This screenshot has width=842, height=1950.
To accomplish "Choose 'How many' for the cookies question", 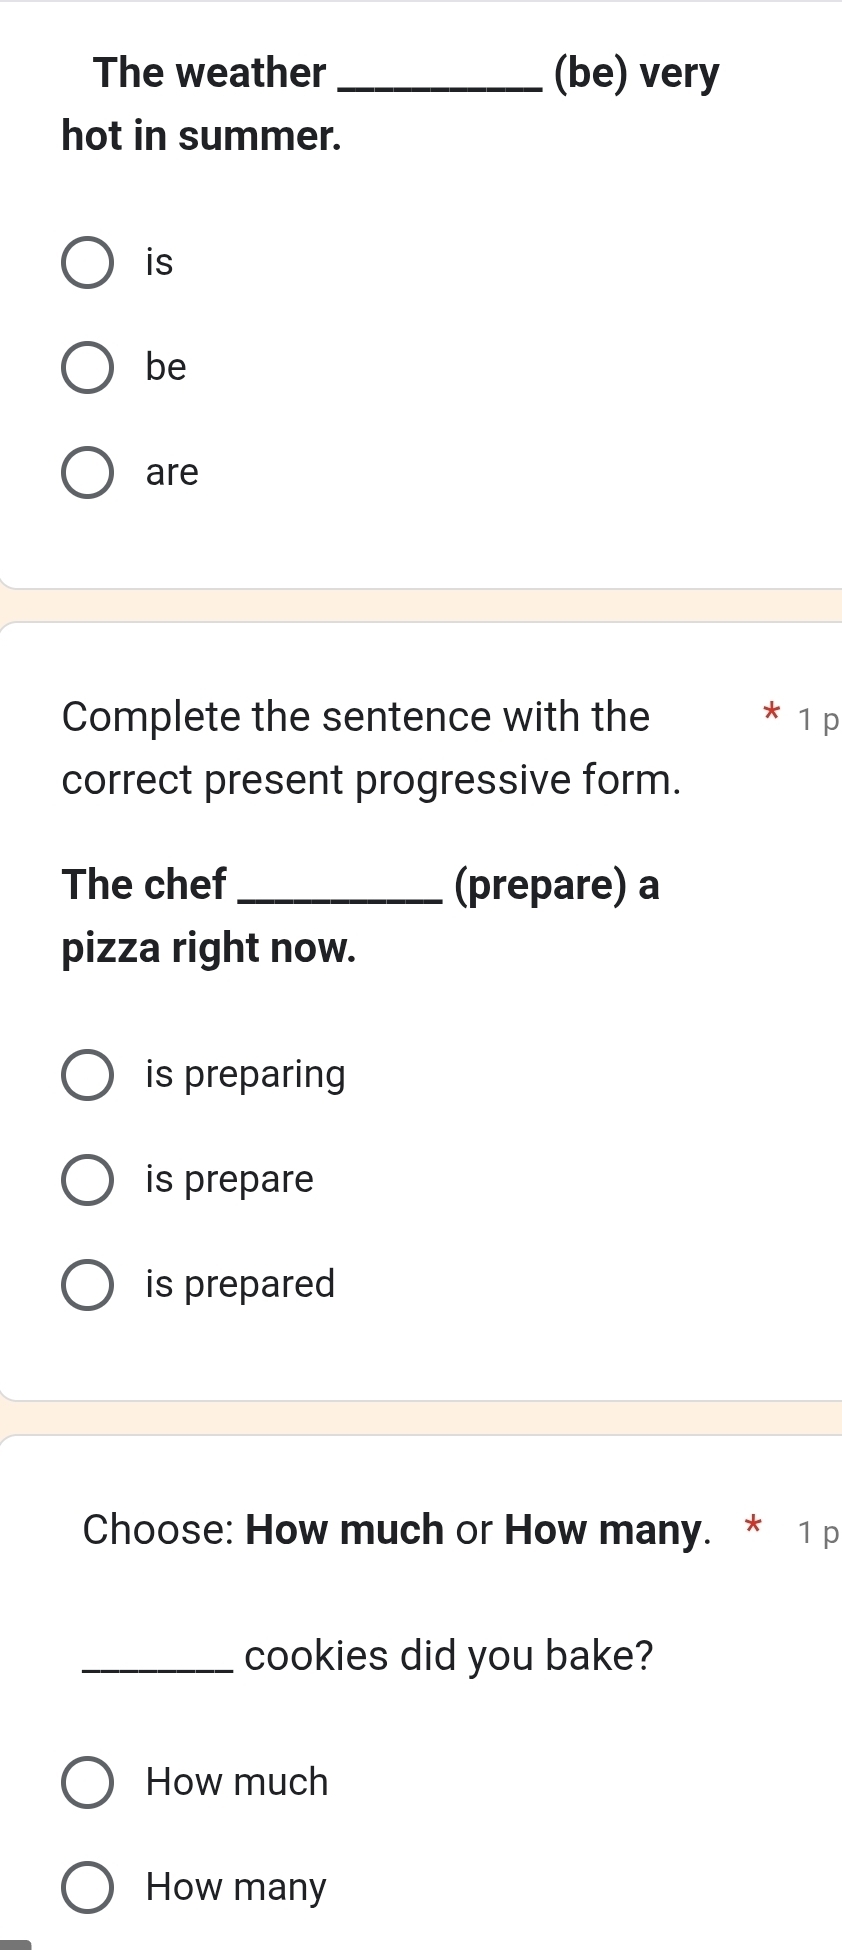I will coord(88,1888).
